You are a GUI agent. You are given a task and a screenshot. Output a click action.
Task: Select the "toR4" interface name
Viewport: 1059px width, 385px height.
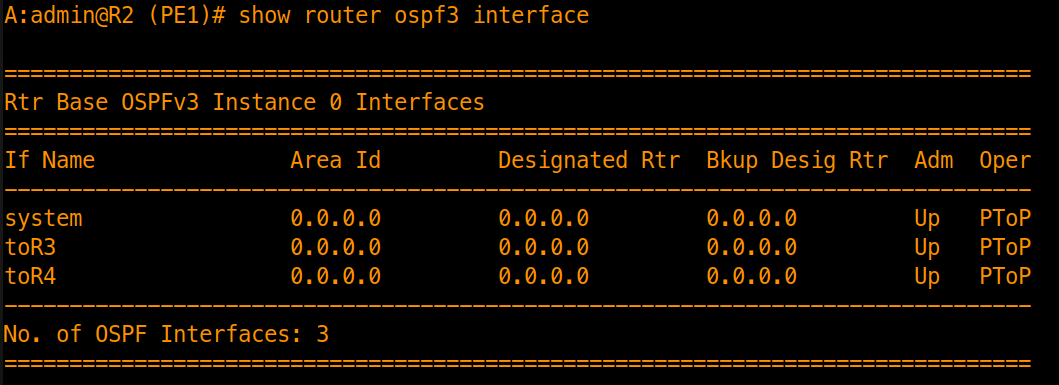tap(30, 277)
